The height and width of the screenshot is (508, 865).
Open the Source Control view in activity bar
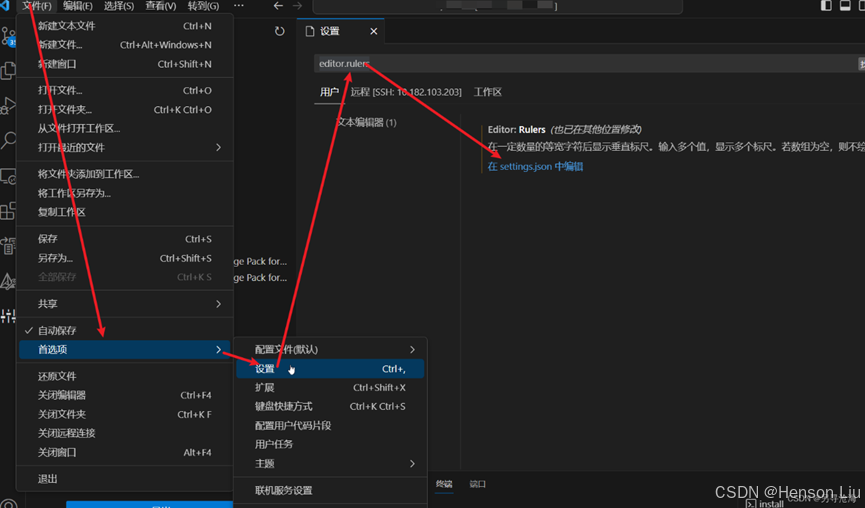(x=8, y=36)
